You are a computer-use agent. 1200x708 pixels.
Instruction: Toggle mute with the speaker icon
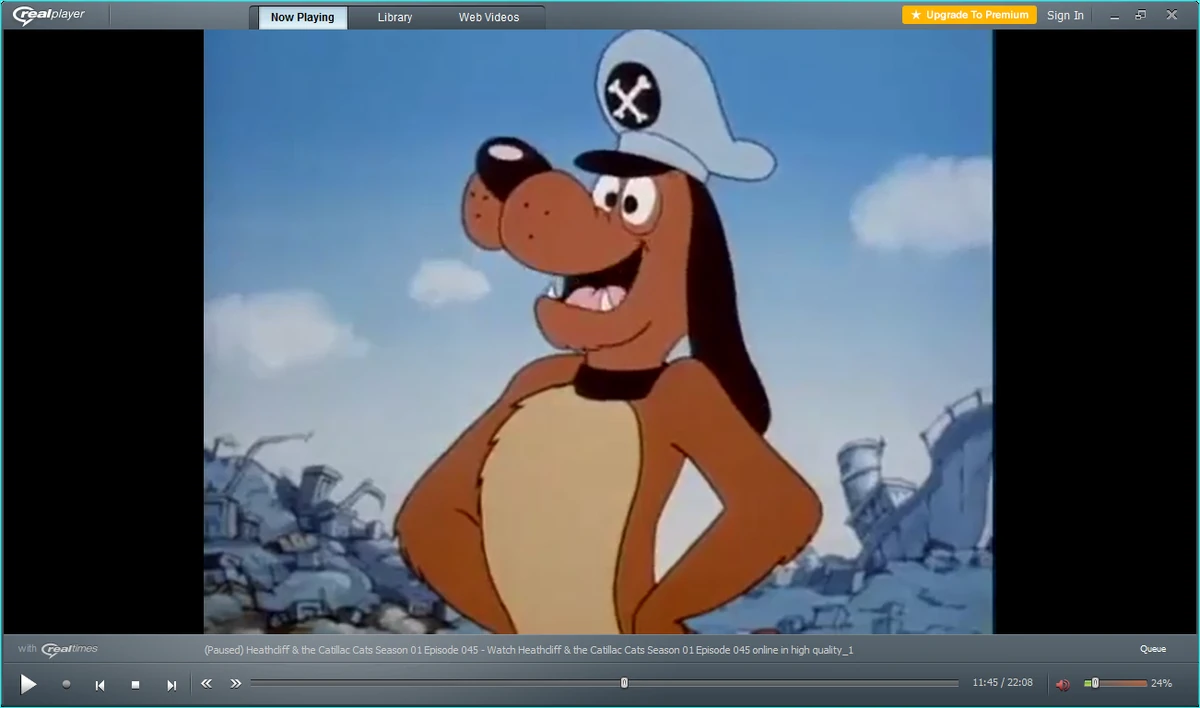[x=1064, y=684]
